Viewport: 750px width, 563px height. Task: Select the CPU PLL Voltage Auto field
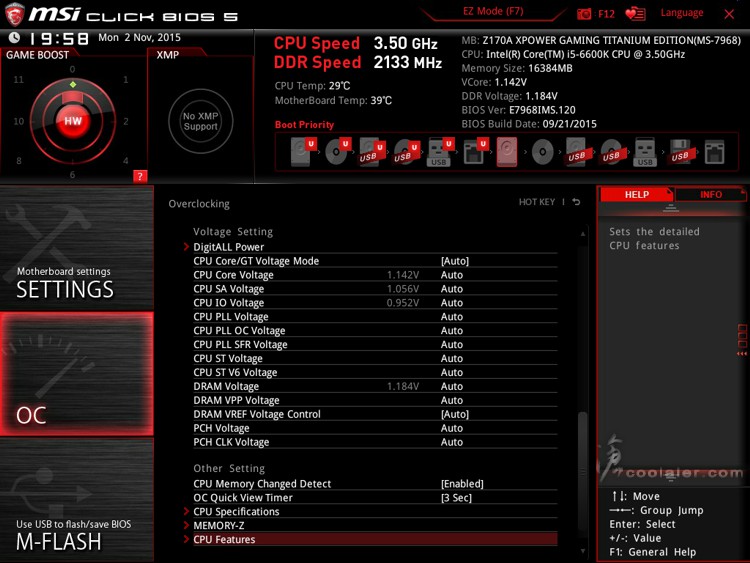452,317
